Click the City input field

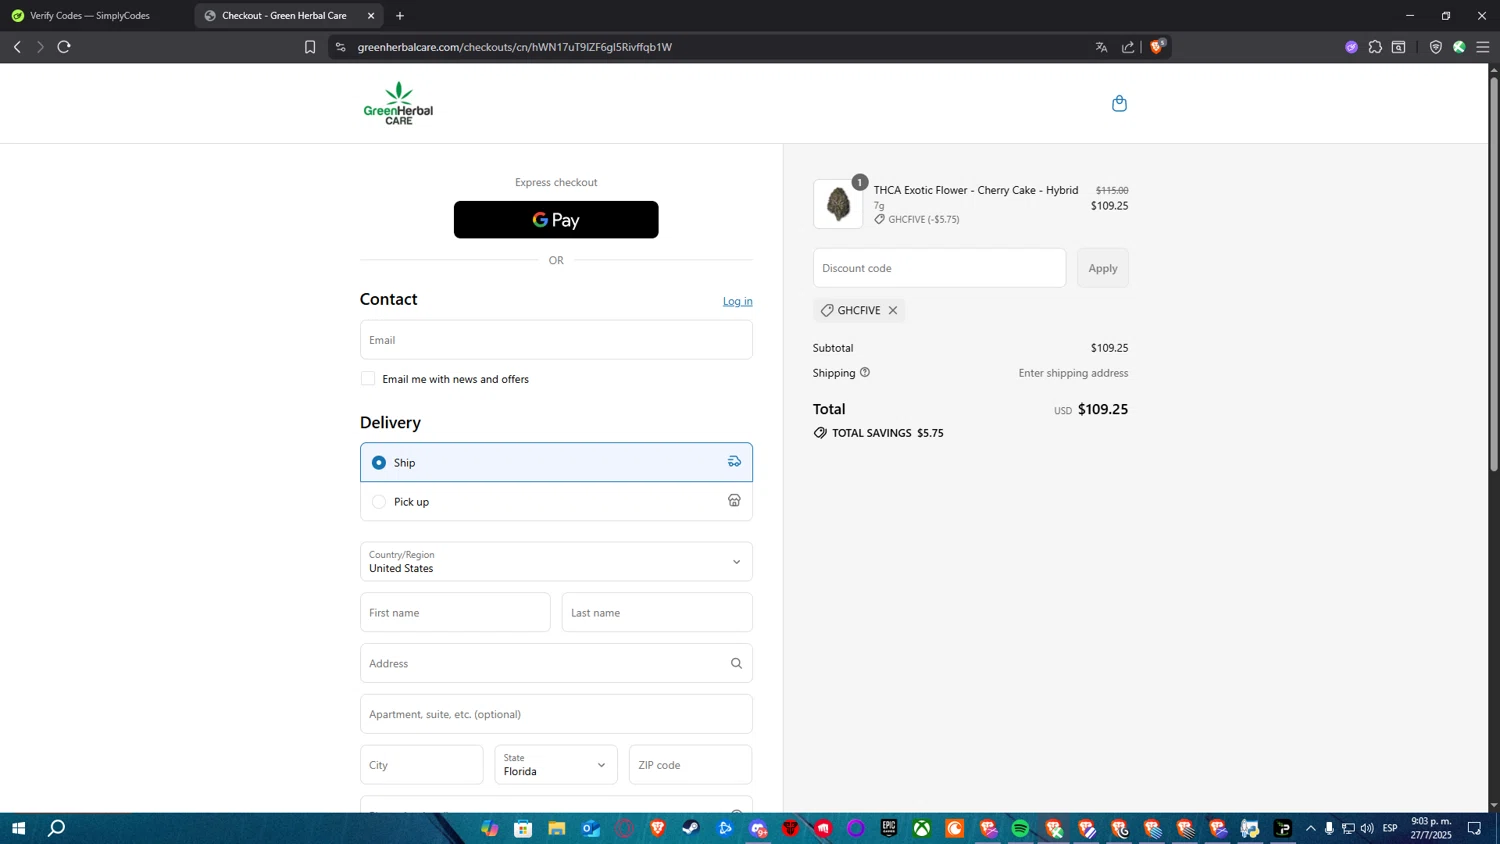422,765
